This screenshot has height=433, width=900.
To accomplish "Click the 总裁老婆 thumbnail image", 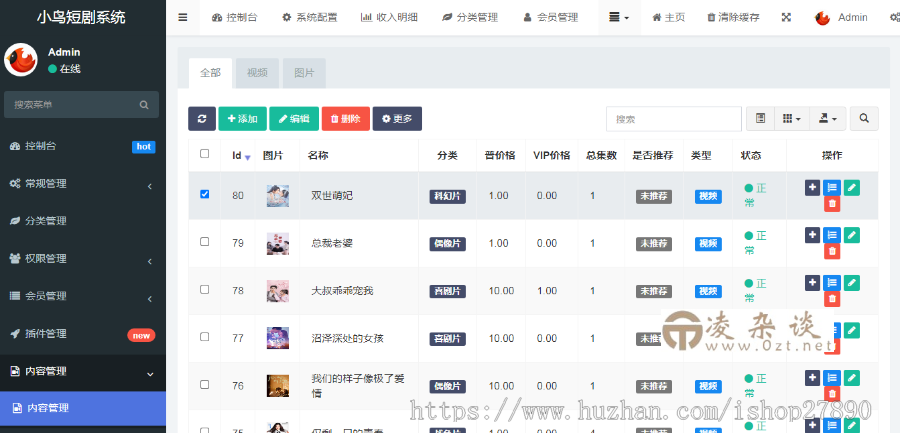I will [x=278, y=243].
